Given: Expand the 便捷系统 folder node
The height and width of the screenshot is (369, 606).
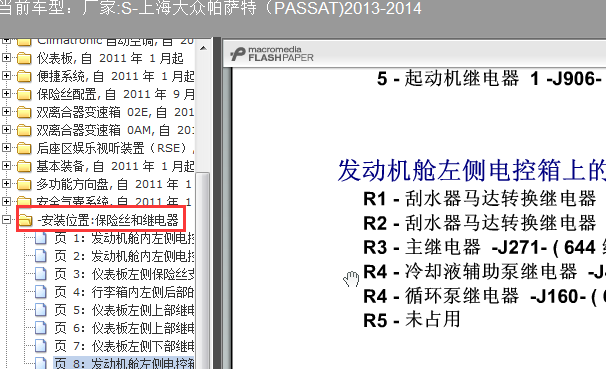Looking at the screenshot, I should (x=6, y=76).
